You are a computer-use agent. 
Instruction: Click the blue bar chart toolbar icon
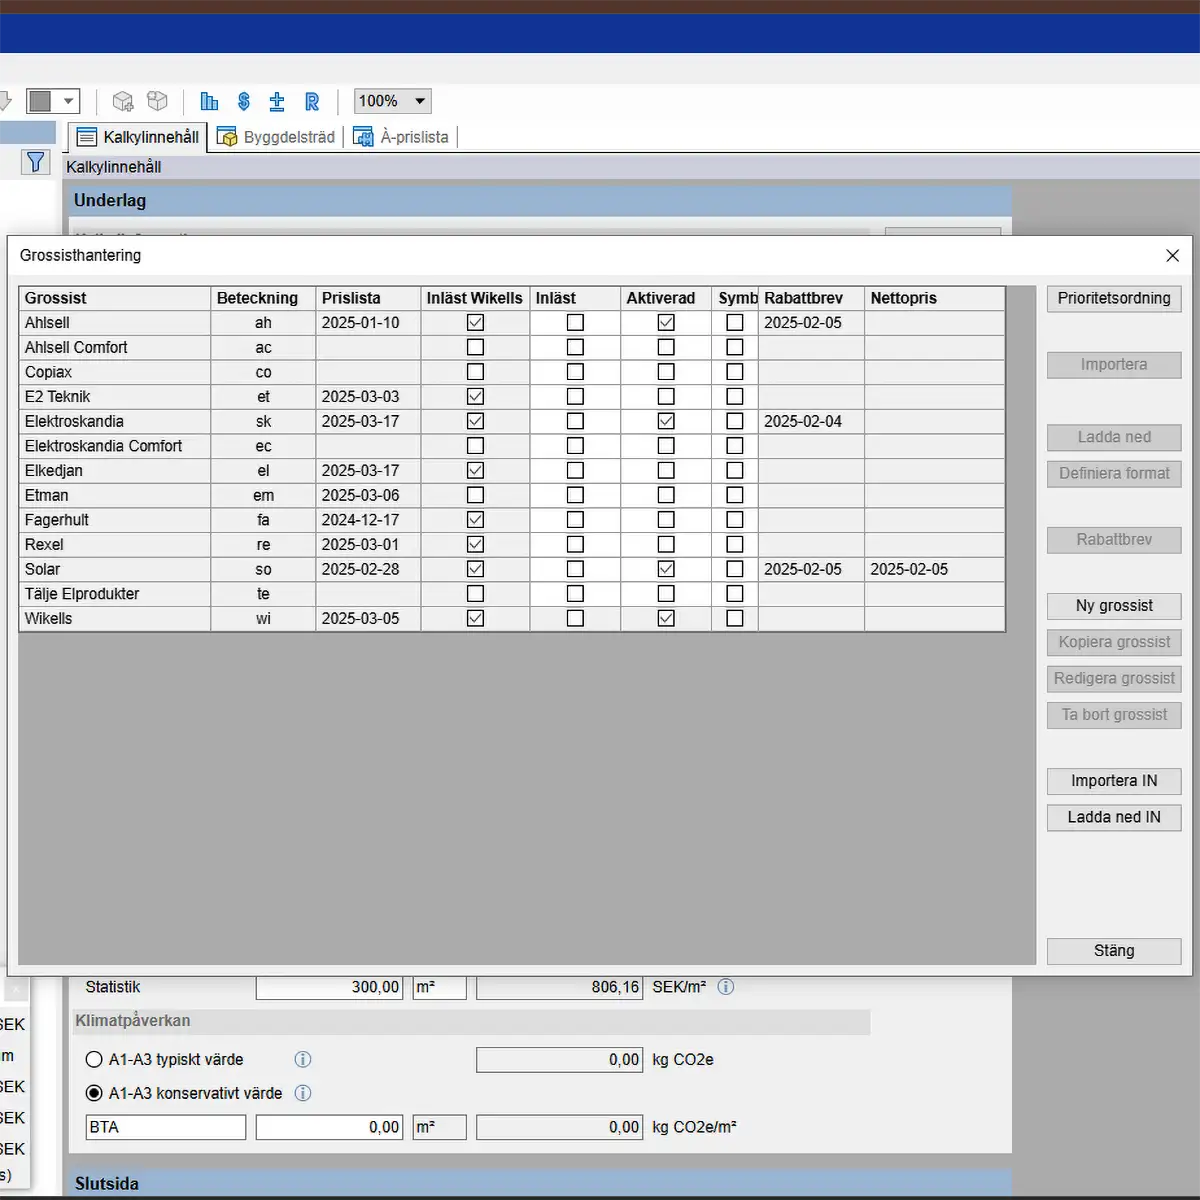pos(209,101)
